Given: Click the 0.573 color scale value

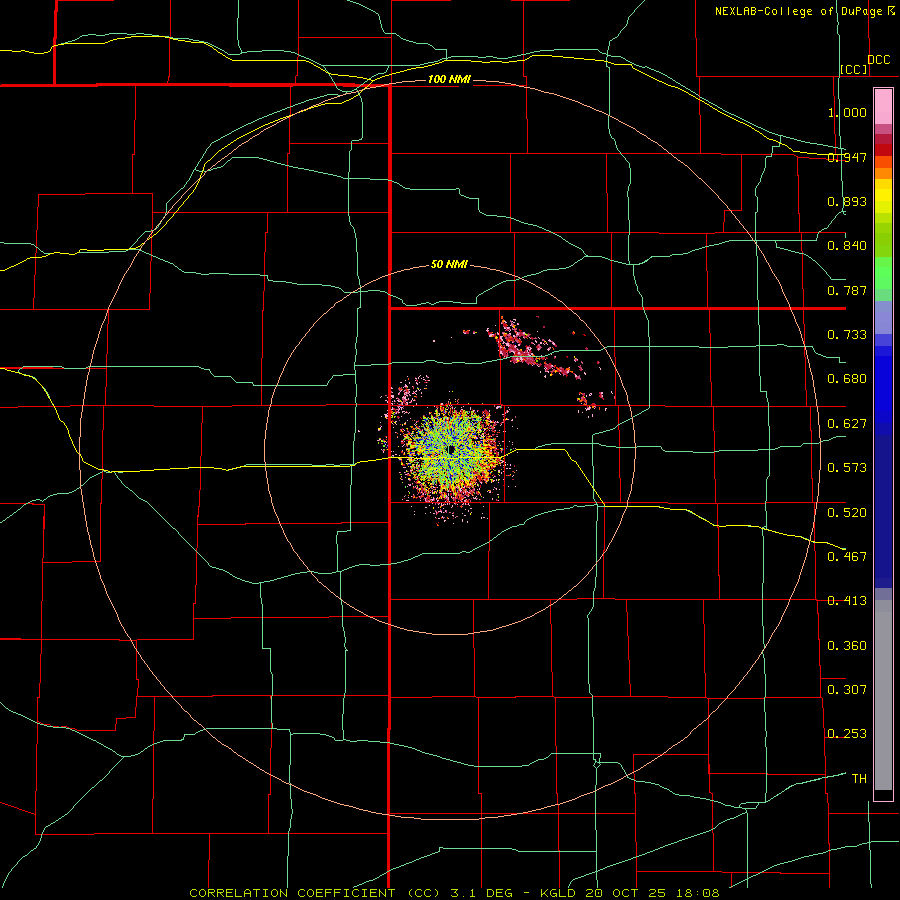Looking at the screenshot, I should (847, 468).
